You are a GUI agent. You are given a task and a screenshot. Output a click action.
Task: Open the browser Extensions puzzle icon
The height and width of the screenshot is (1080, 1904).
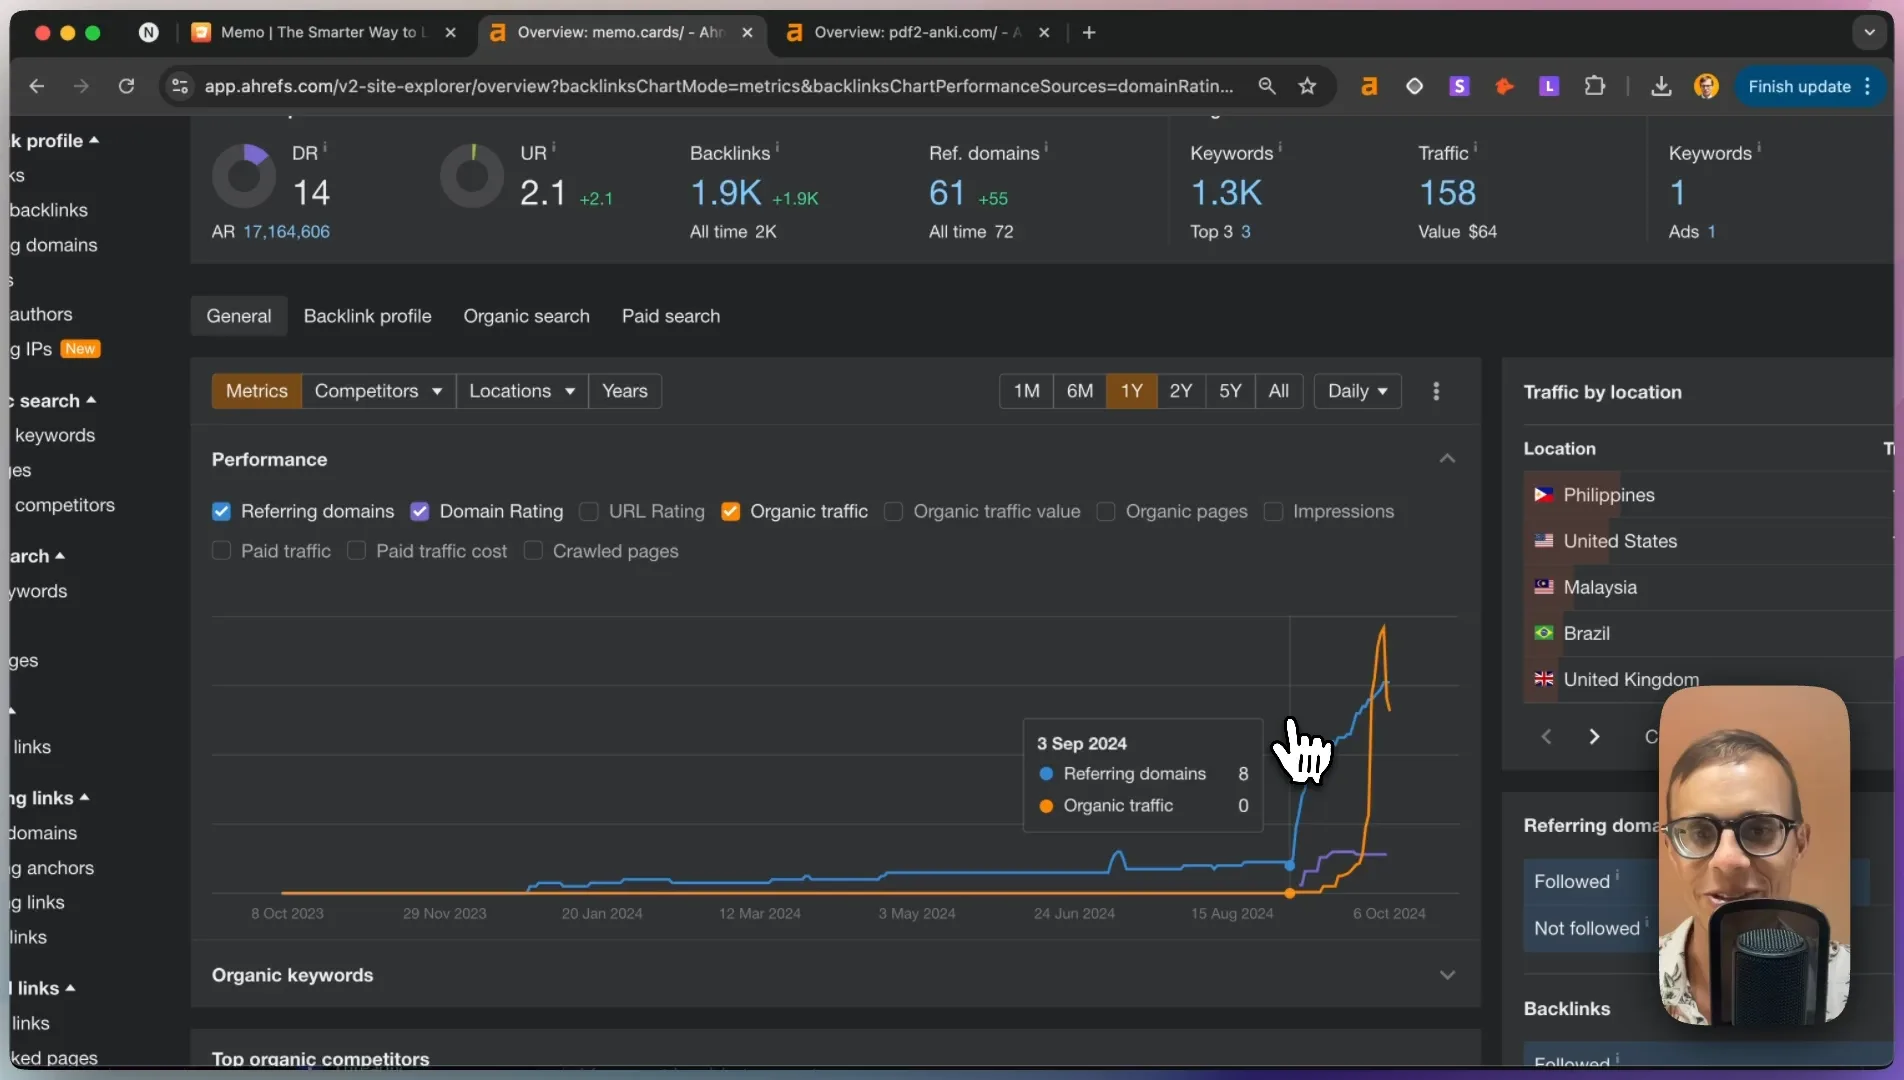tap(1595, 86)
